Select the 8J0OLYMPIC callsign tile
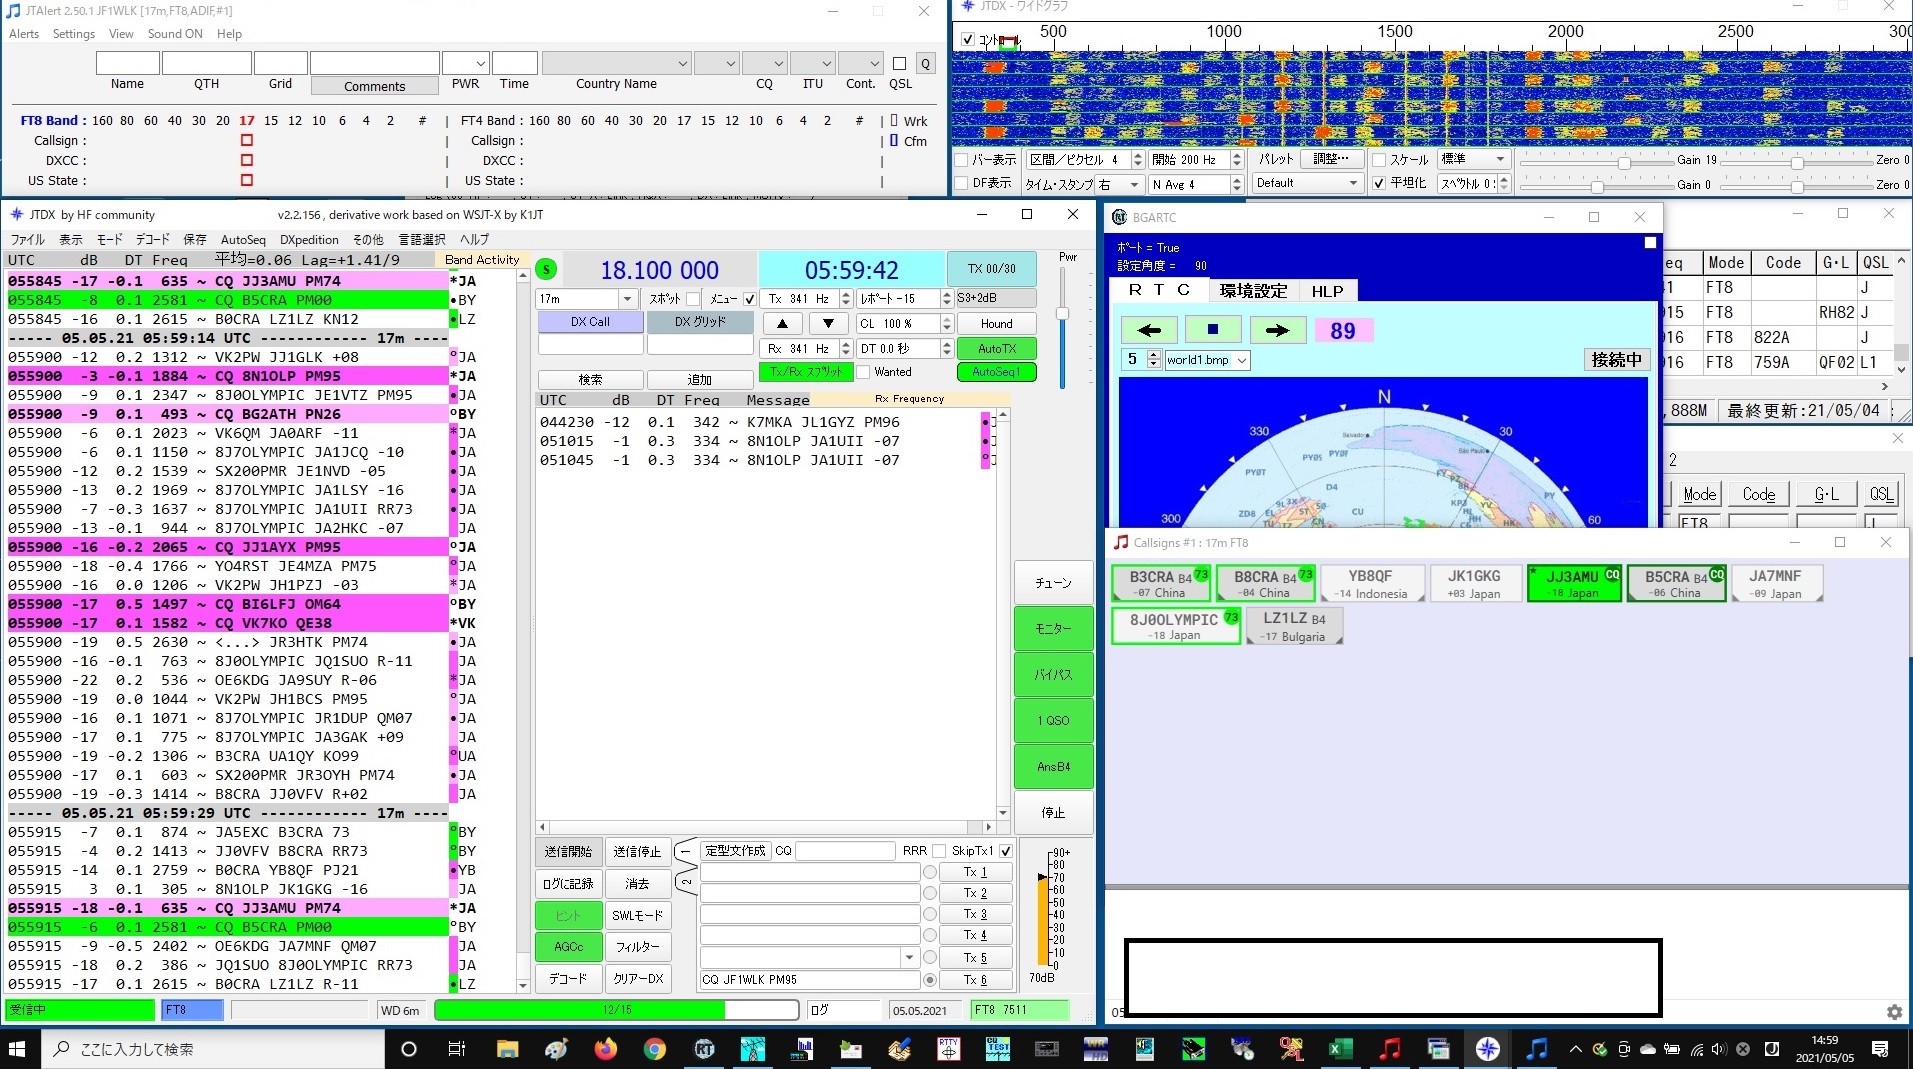Viewport: 1913px width, 1069px height. (x=1176, y=626)
